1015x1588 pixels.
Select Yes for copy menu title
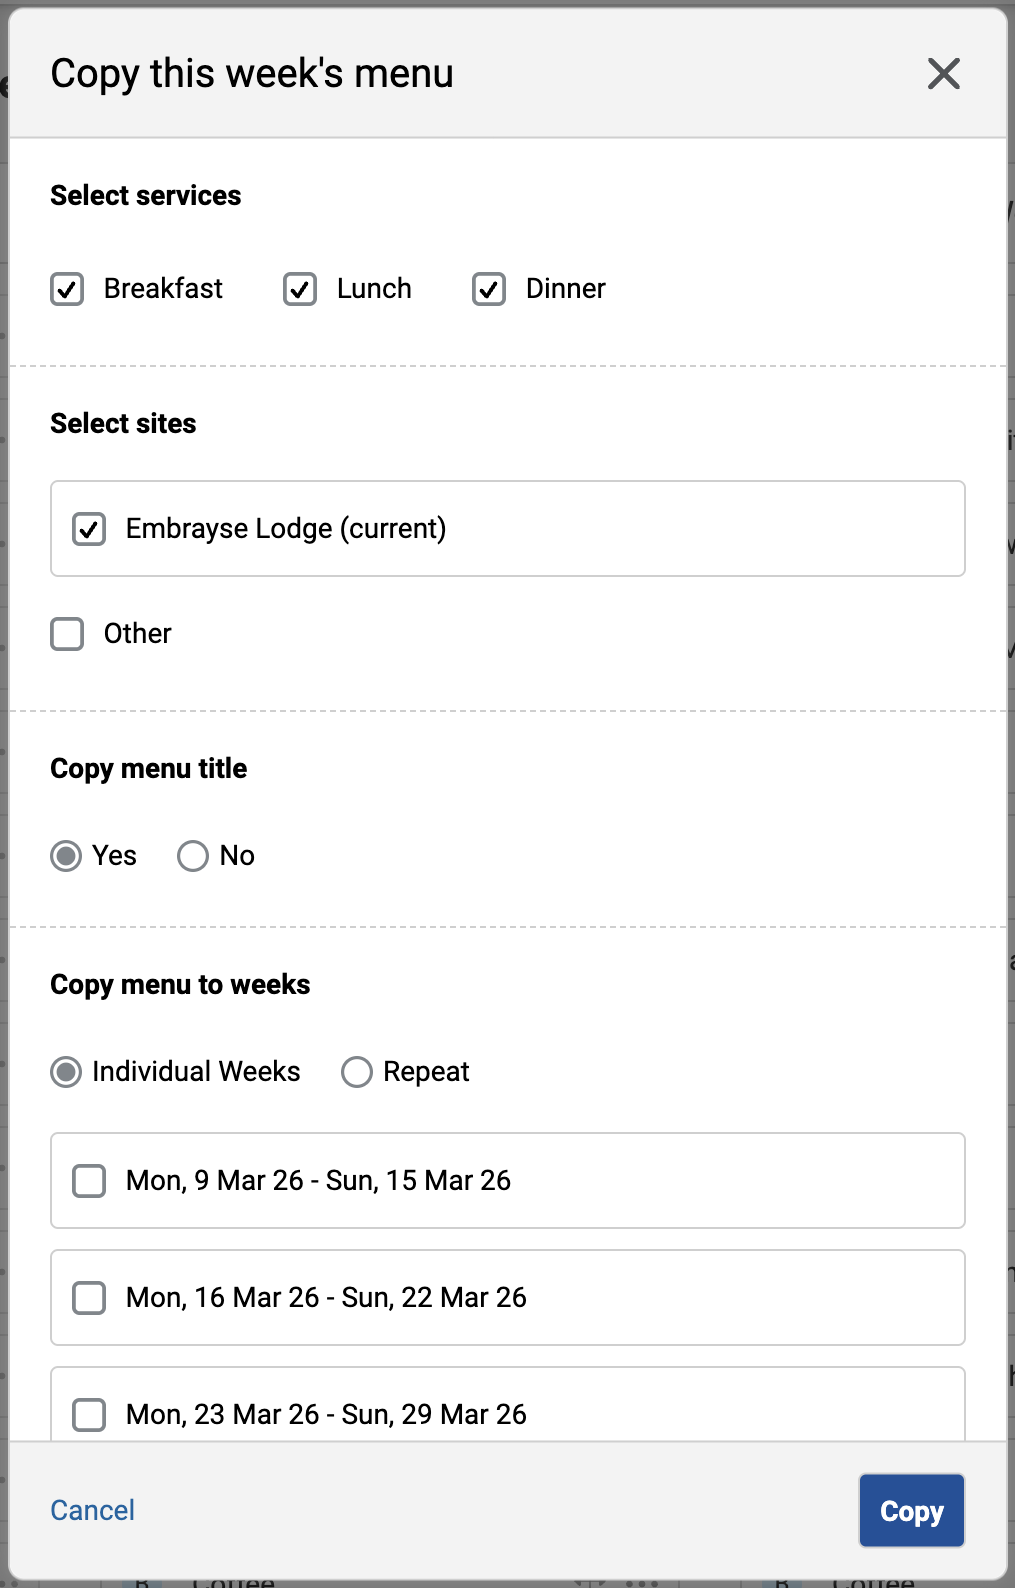(66, 856)
